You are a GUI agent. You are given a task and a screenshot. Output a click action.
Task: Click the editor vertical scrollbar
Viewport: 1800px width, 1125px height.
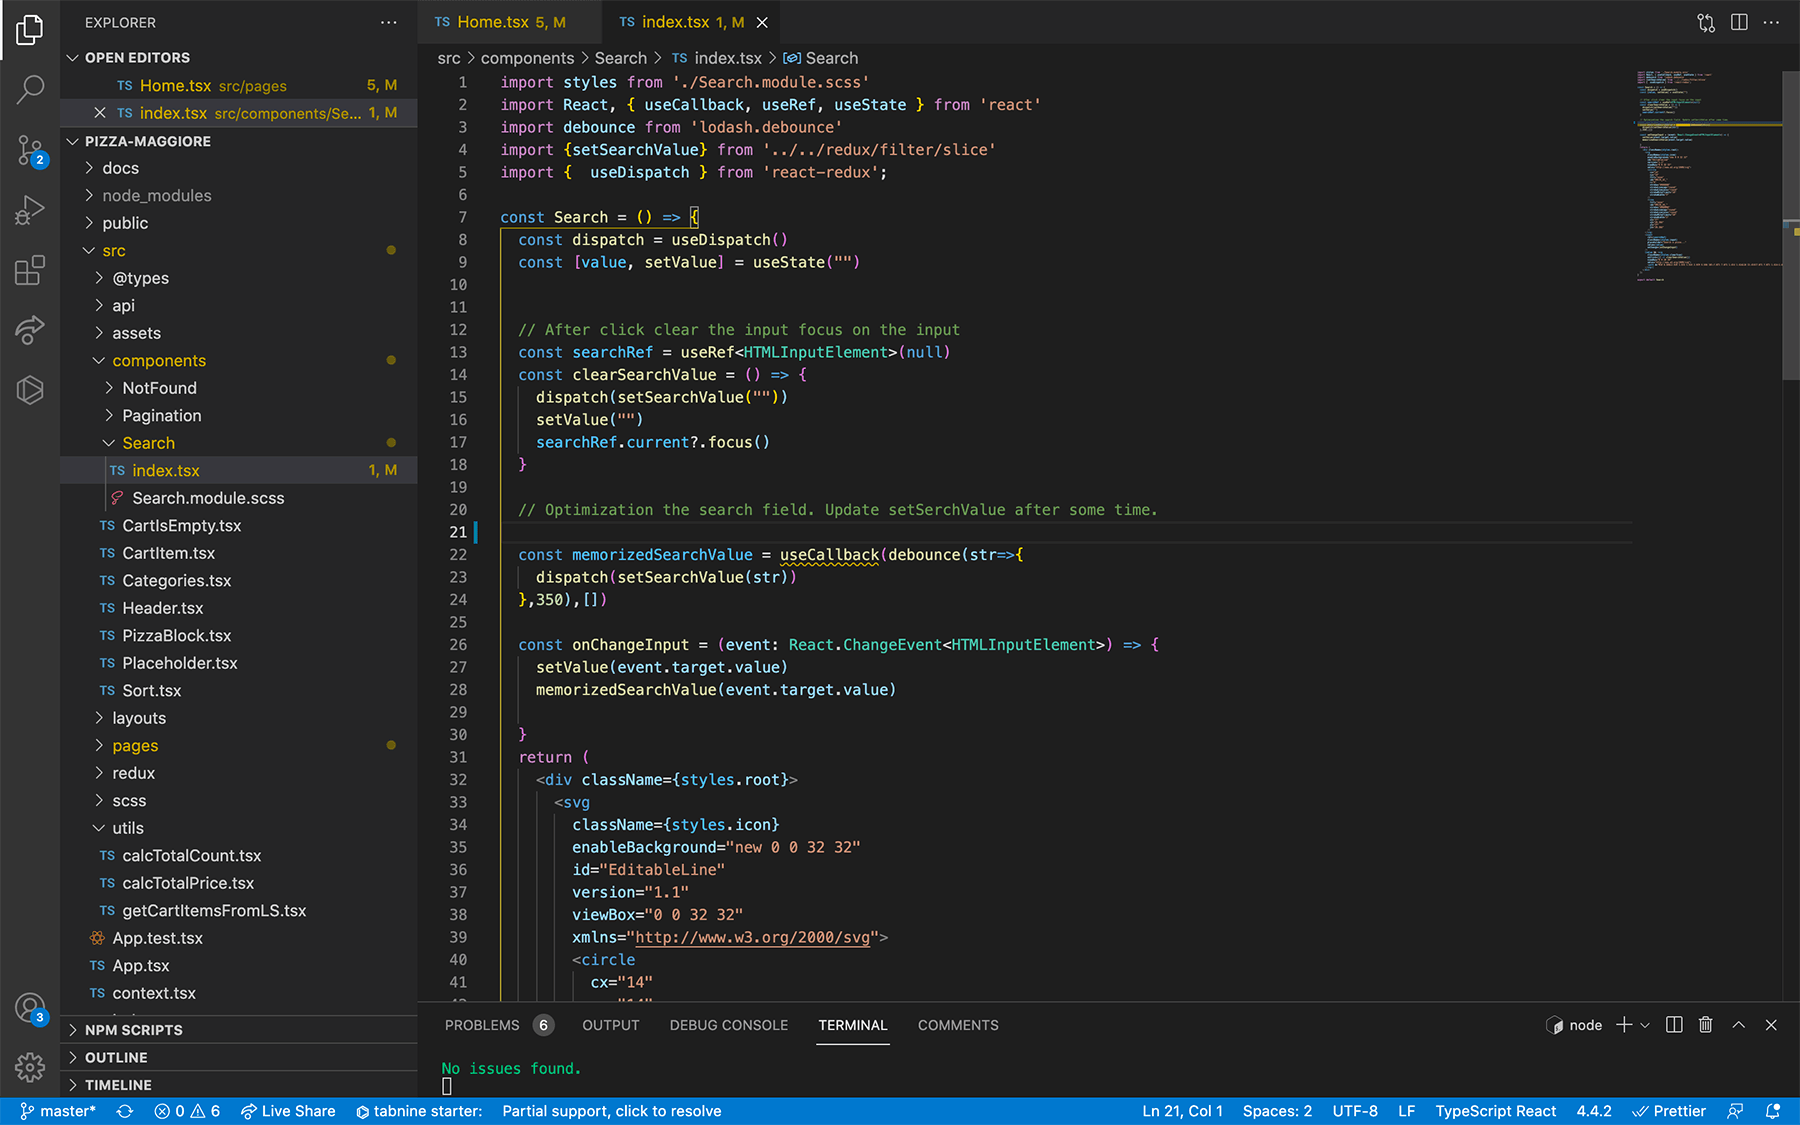[x=1791, y=225]
